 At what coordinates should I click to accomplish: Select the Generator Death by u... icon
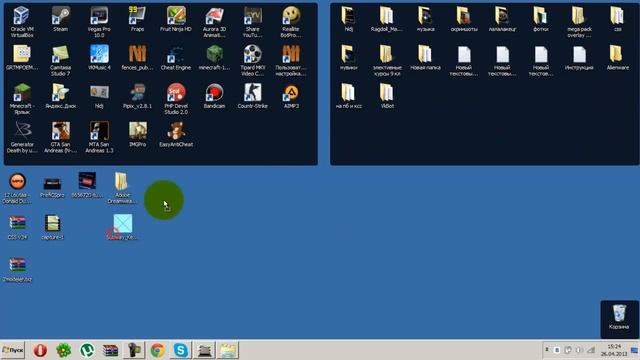(x=22, y=131)
